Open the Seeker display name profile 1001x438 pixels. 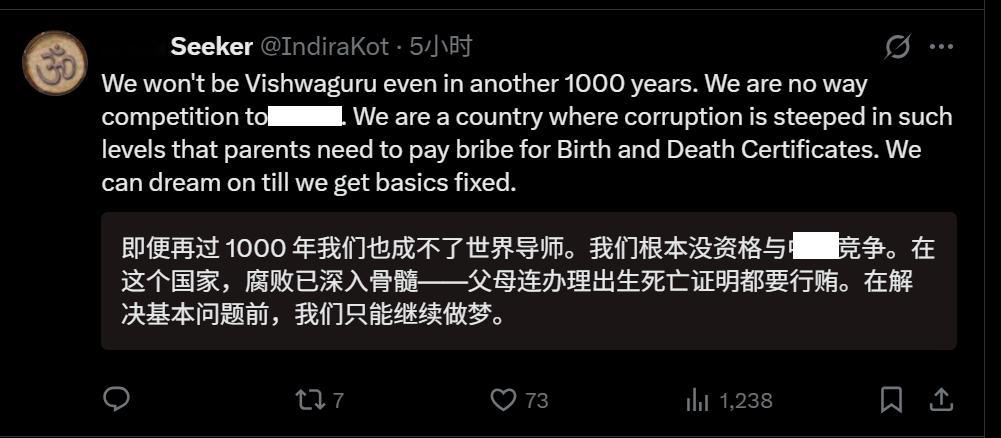[211, 47]
